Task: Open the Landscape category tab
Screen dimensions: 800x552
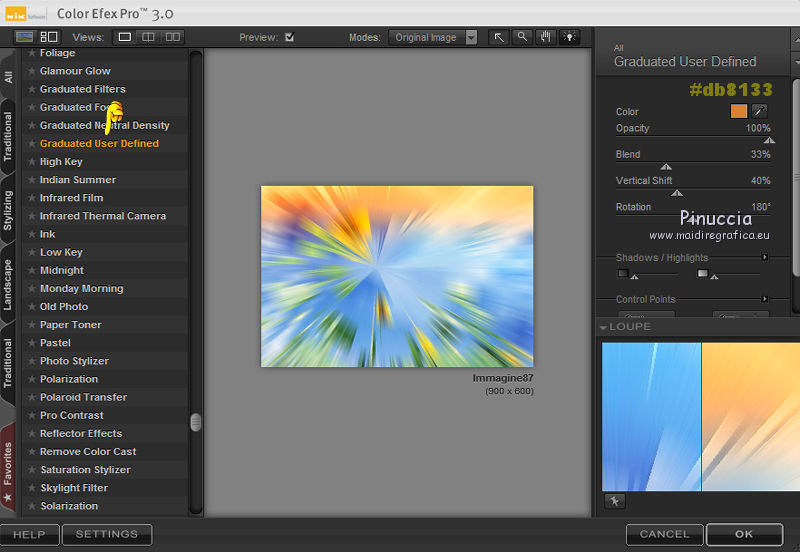Action: coord(9,284)
